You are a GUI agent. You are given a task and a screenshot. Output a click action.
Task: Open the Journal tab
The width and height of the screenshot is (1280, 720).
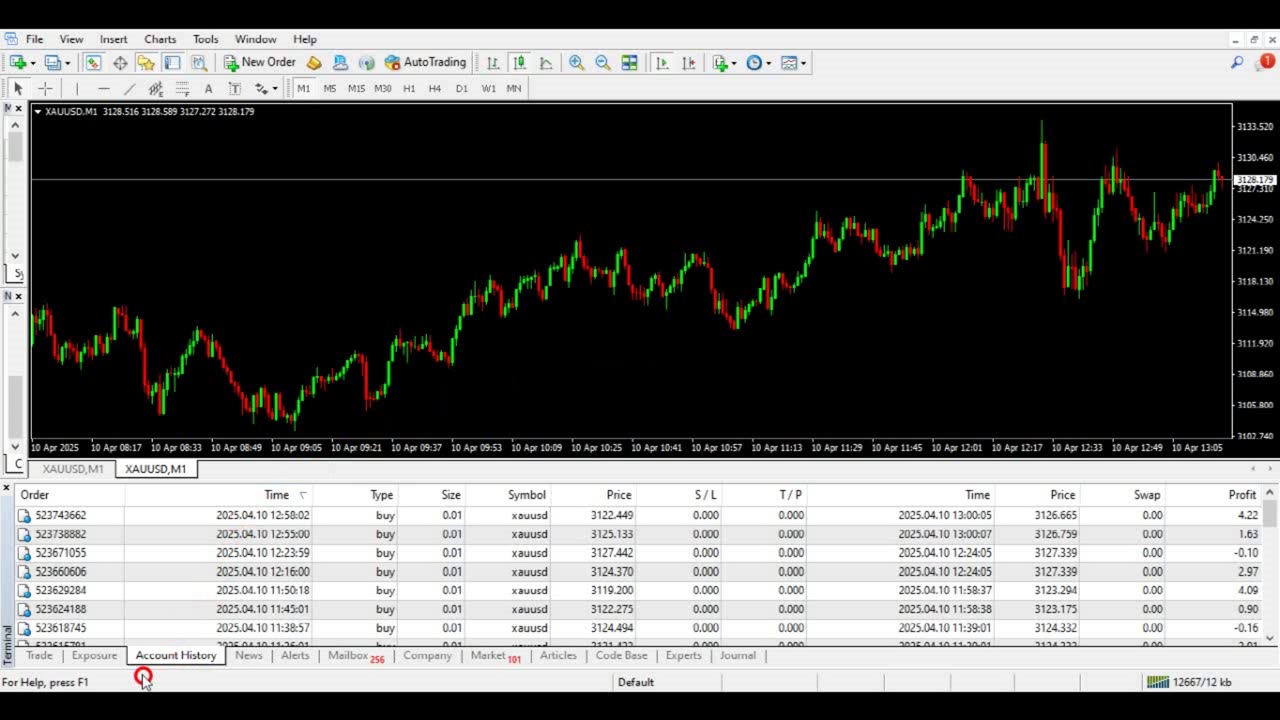[738, 656]
